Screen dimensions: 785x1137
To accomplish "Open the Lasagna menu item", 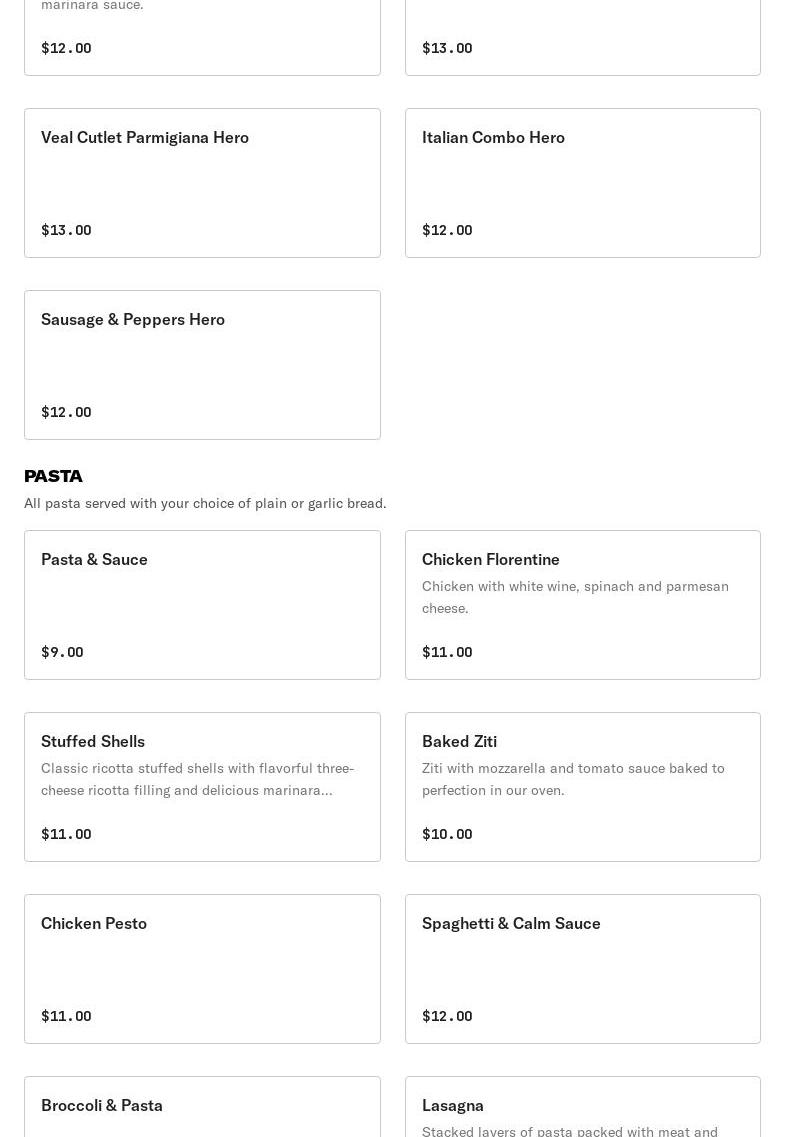I will tap(583, 1107).
